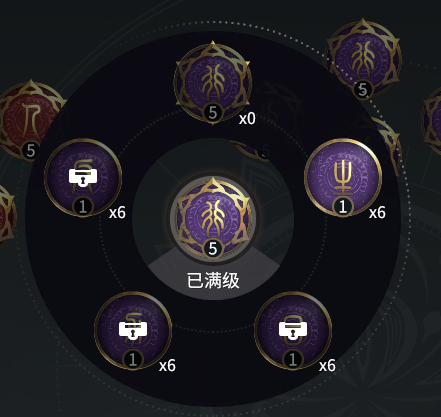Click the padlock on the left wheel rune

[83, 177]
